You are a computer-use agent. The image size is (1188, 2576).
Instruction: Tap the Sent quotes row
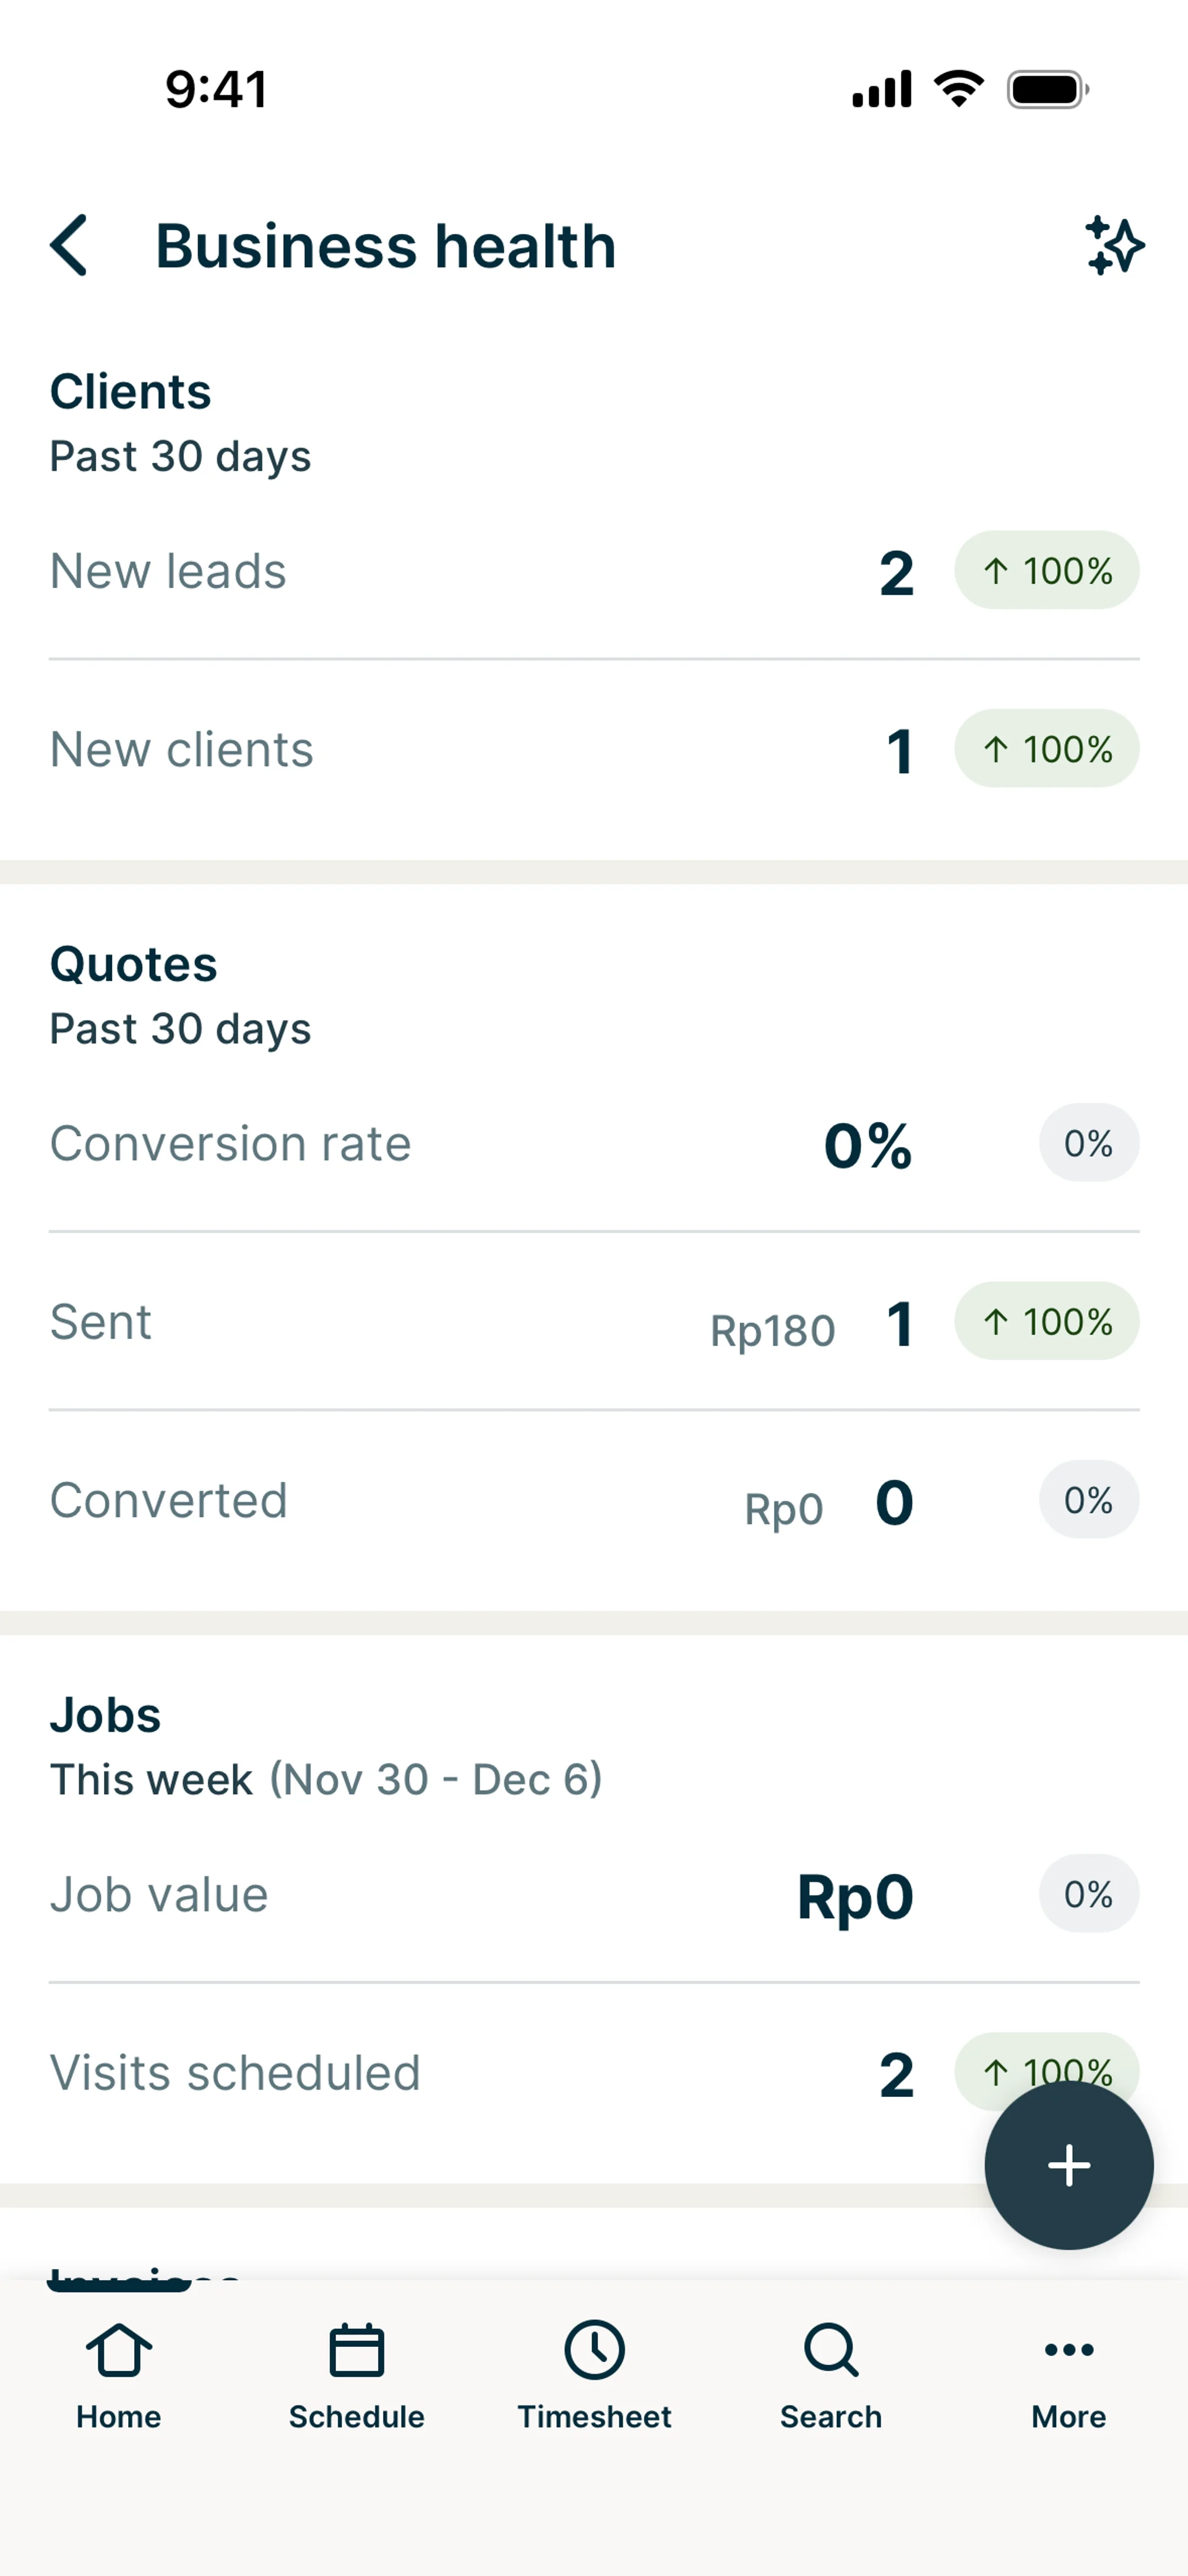tap(400, 1322)
